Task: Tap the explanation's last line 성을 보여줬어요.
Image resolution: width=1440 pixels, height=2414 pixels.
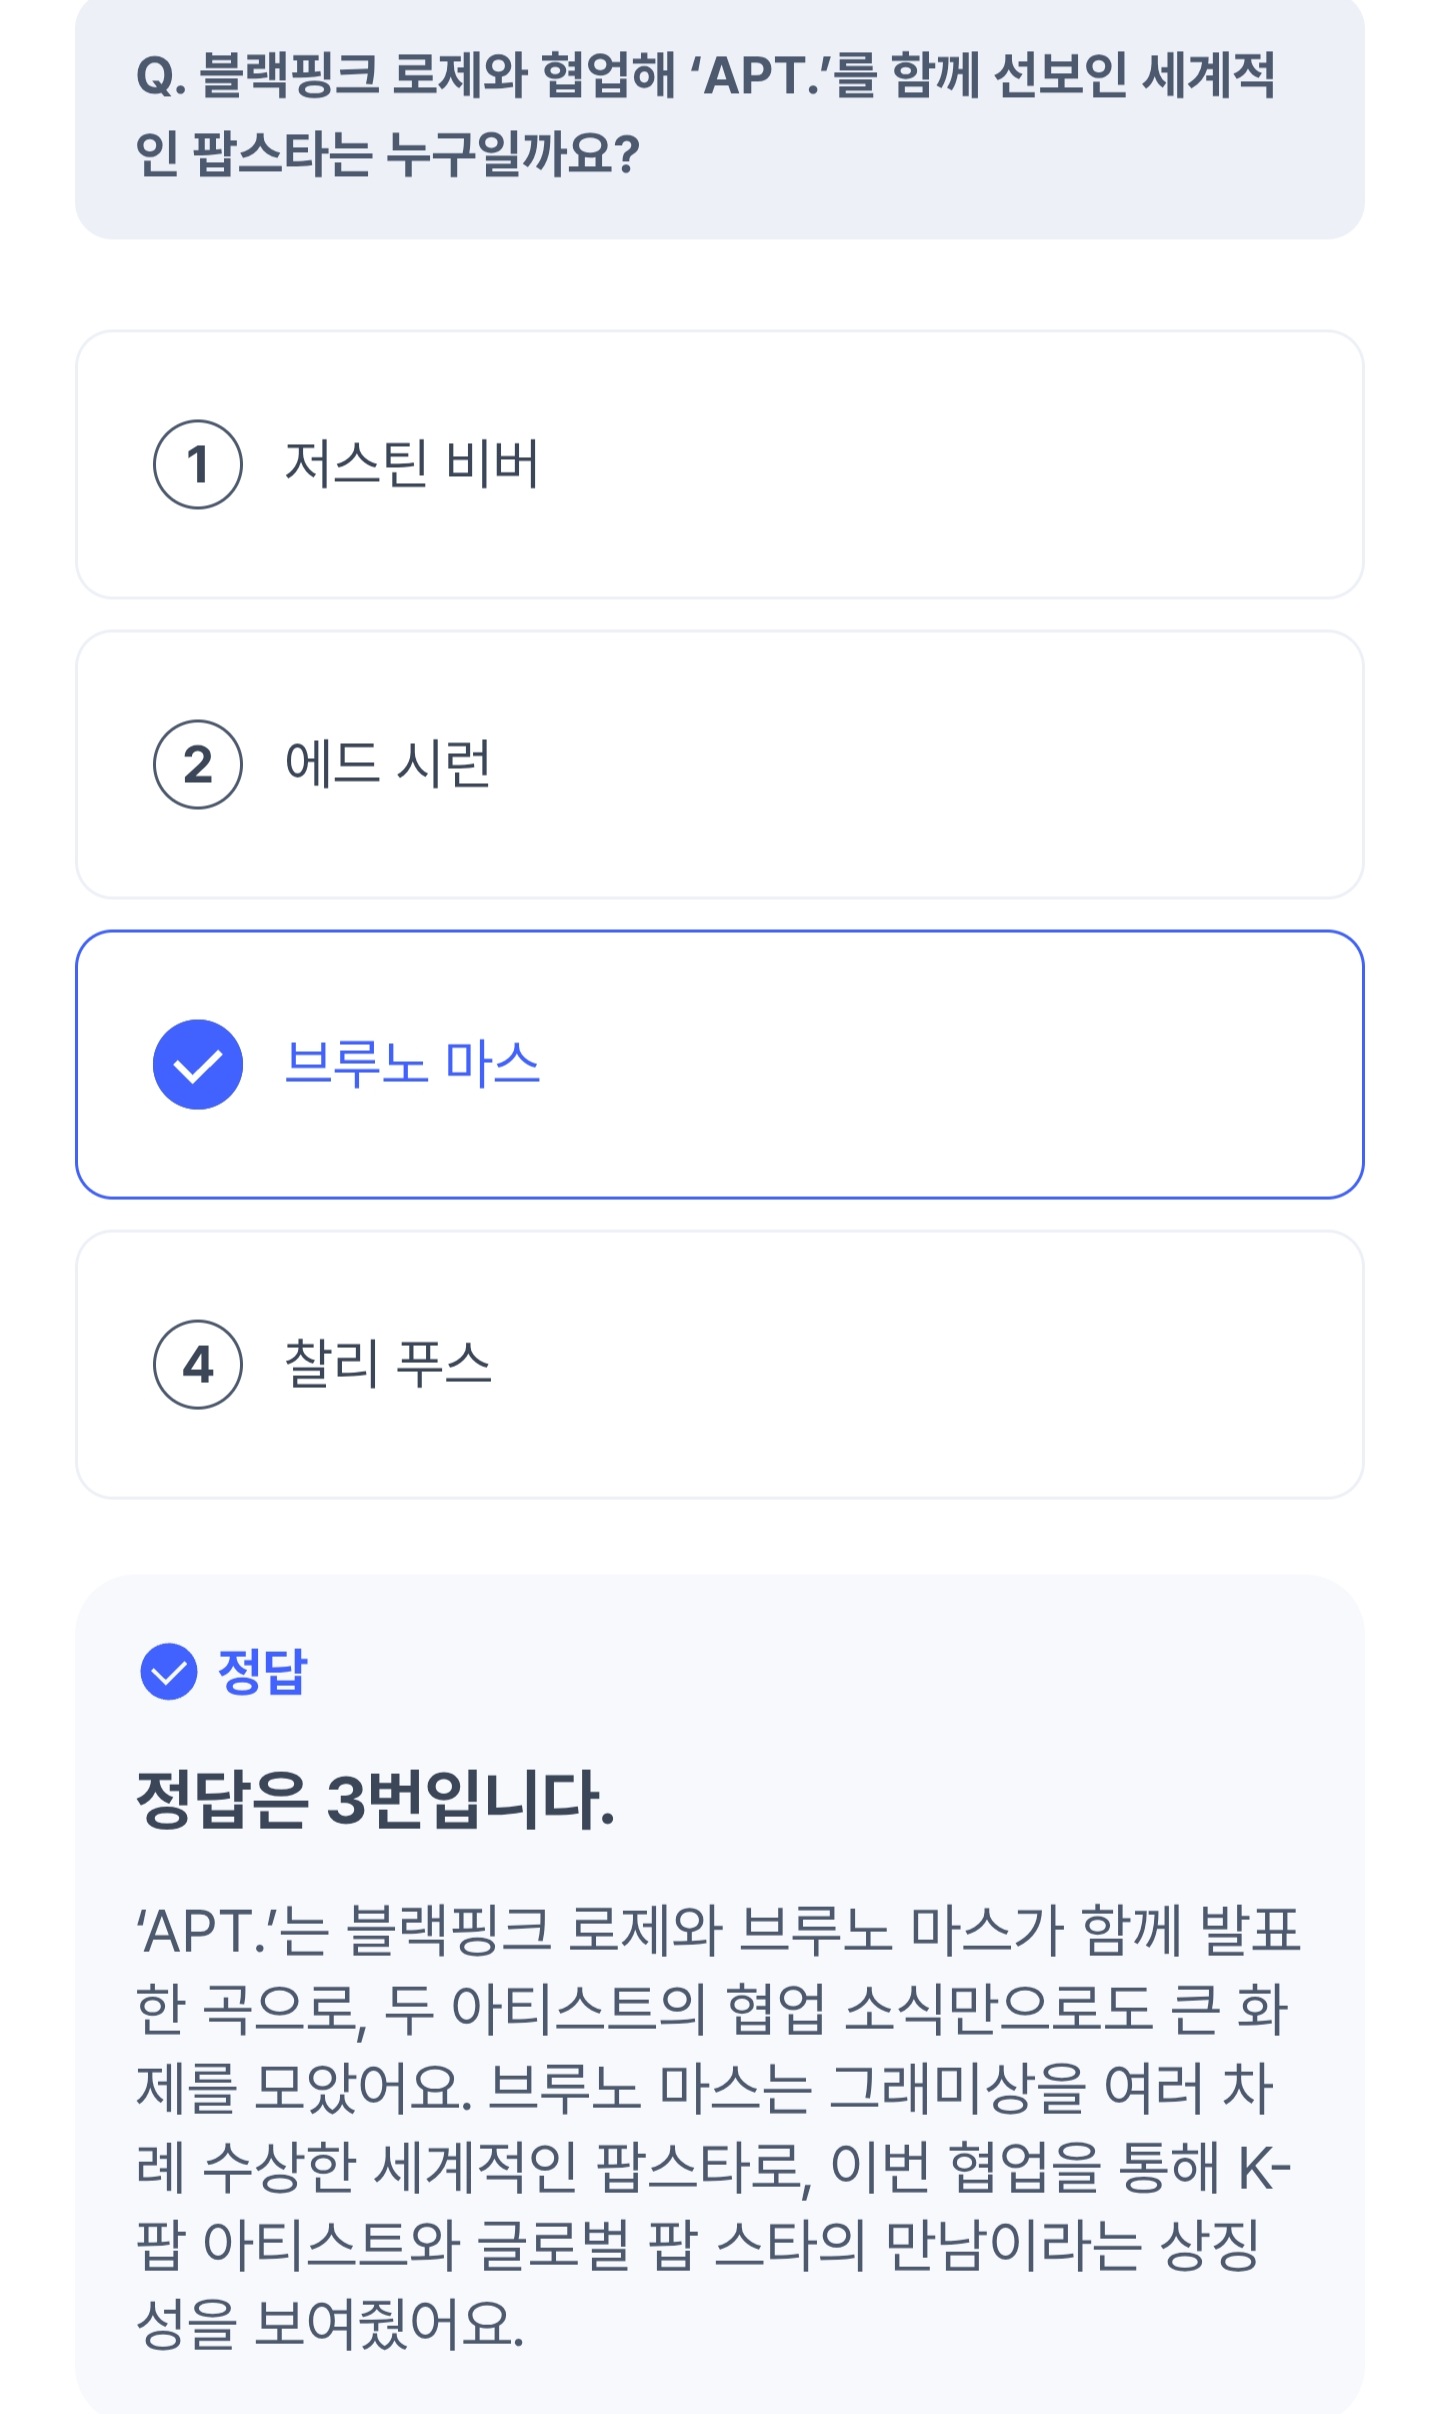Action: coord(330,2324)
